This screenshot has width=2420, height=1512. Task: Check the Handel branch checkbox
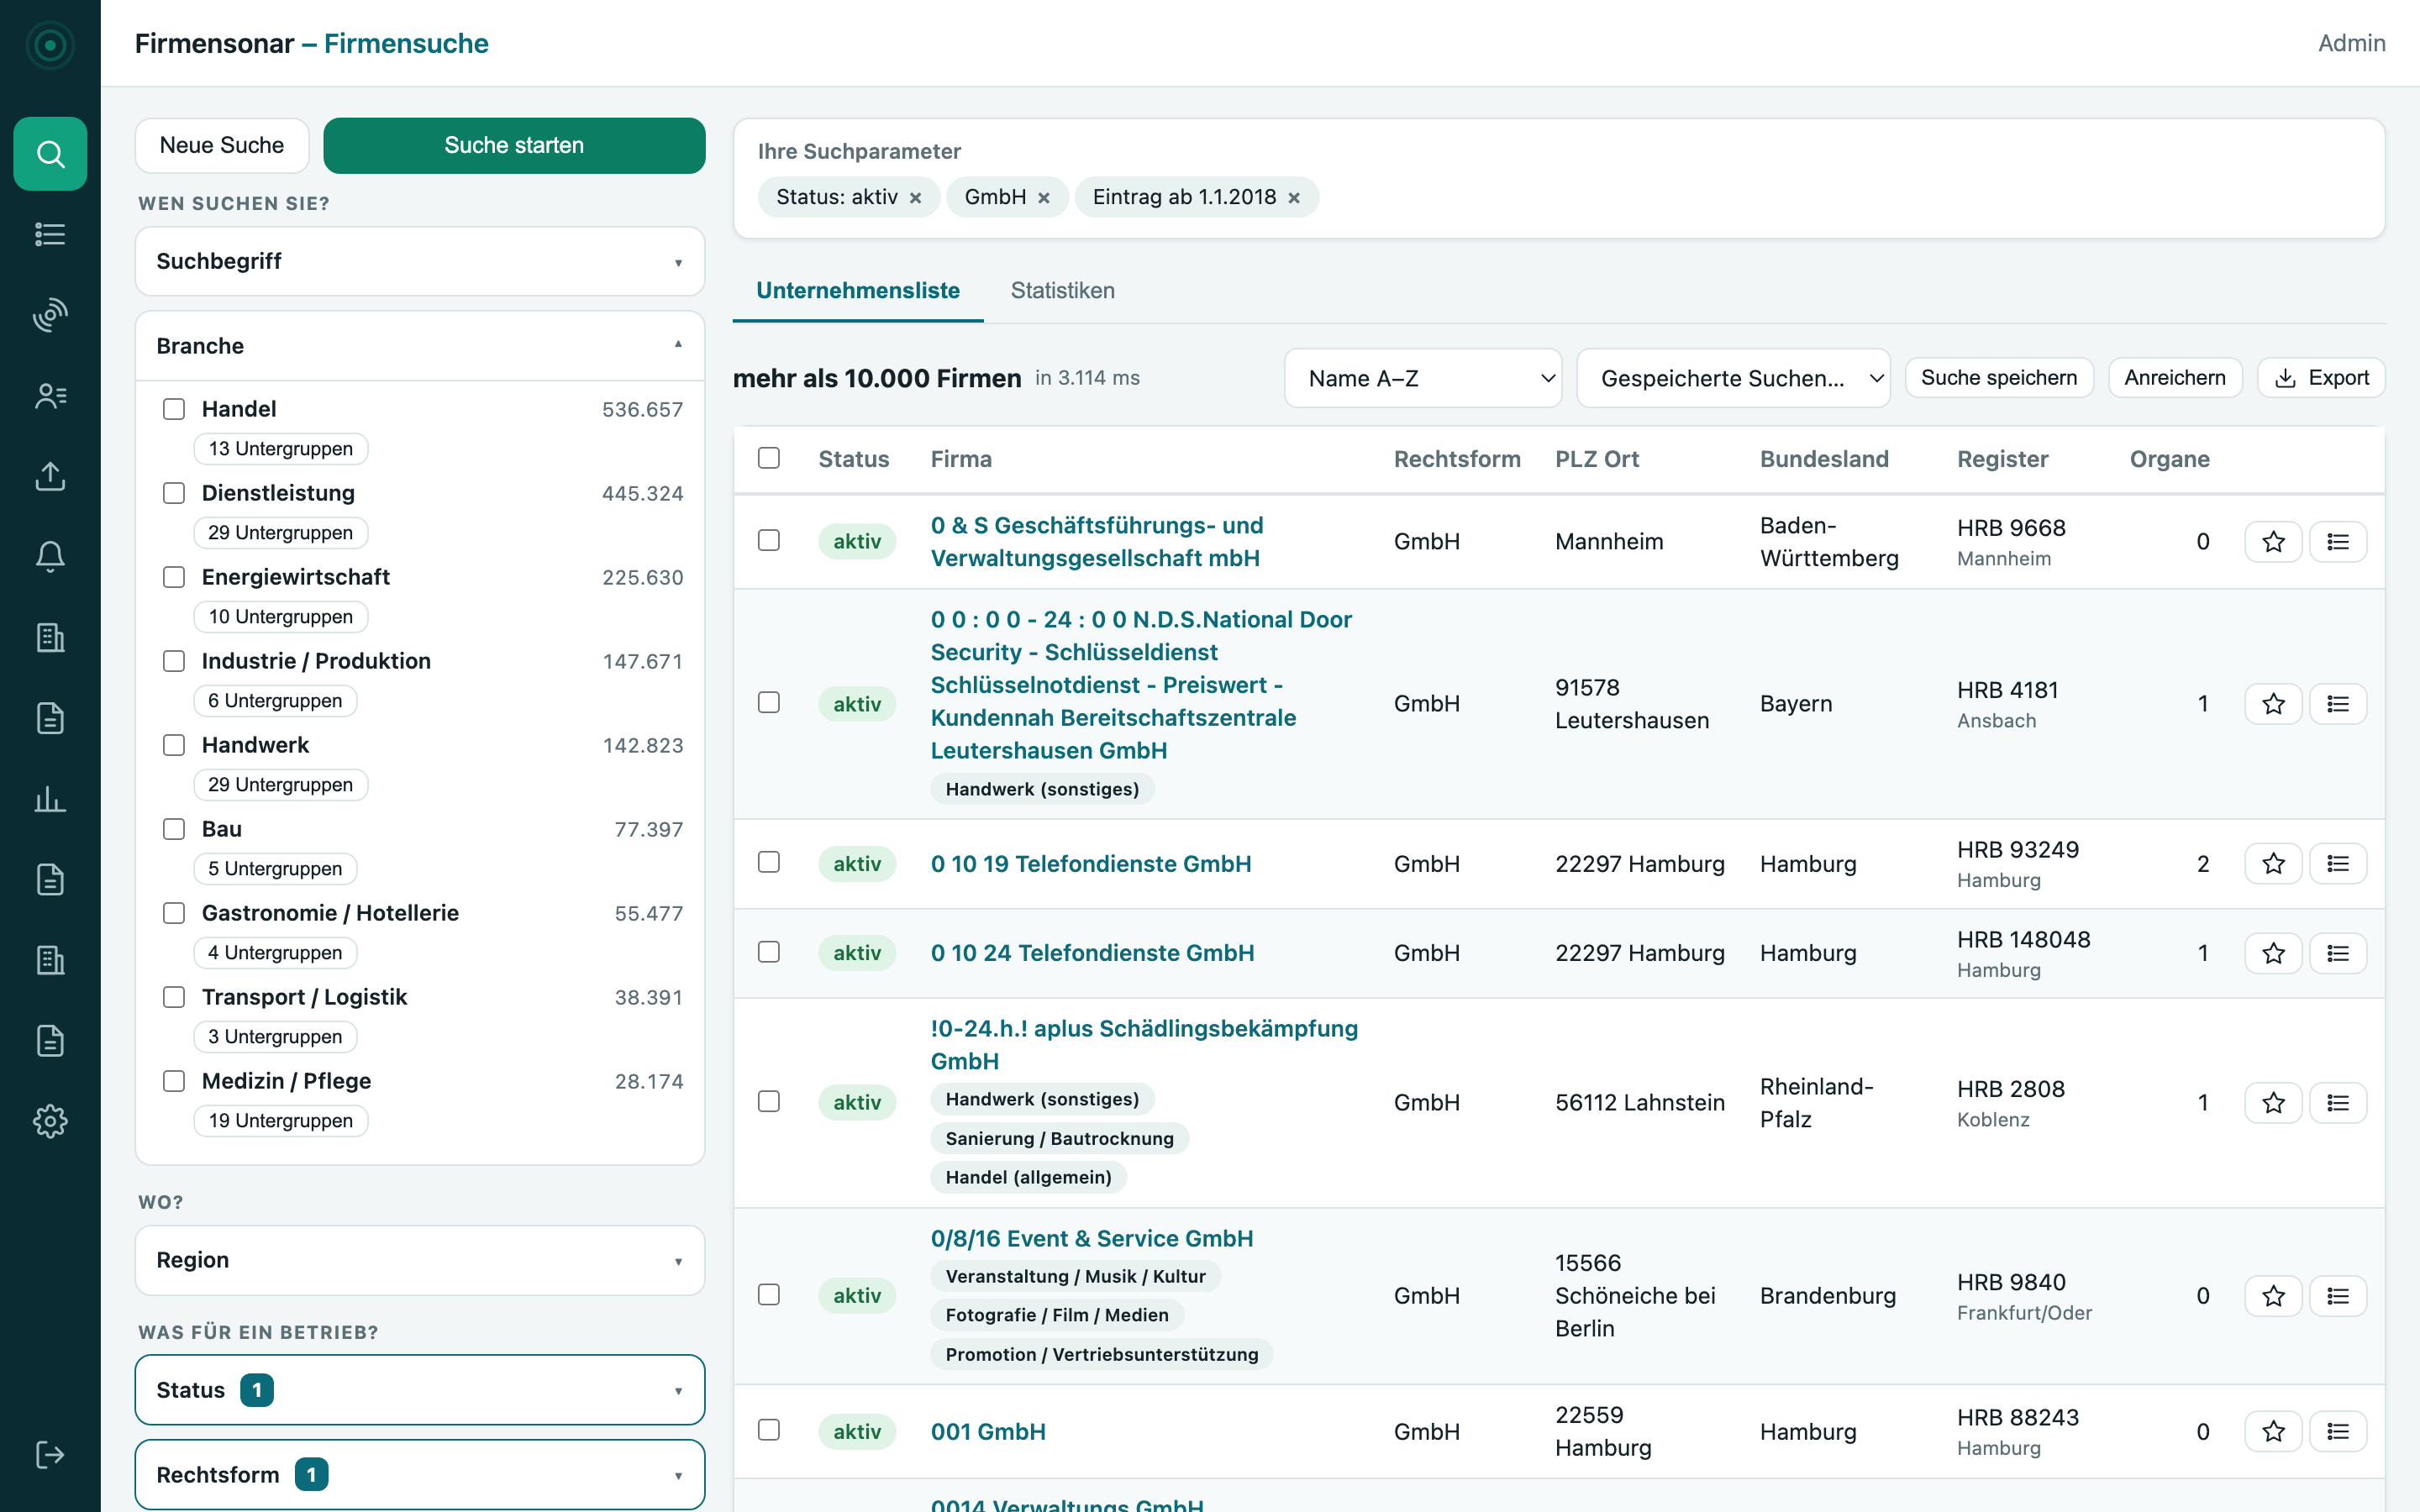[x=174, y=409]
